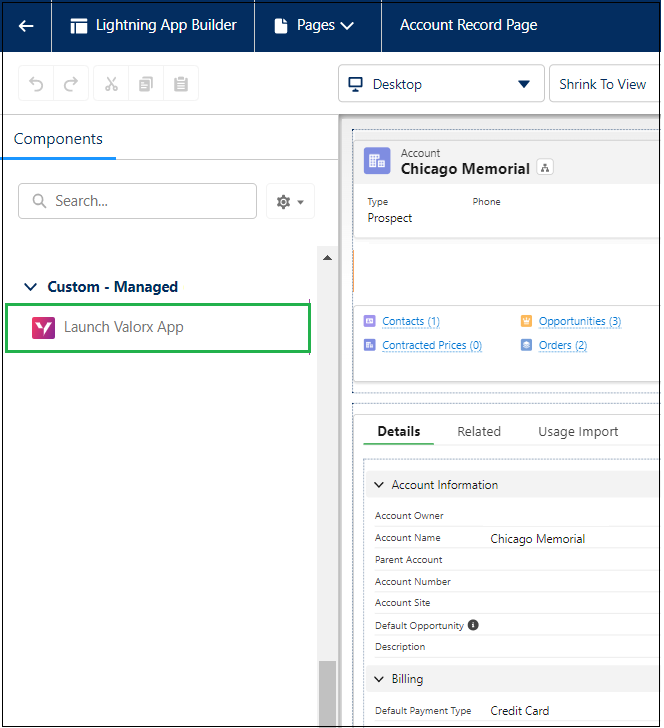This screenshot has width=664, height=728.
Task: Click the Parent Account field label
Action: [x=408, y=559]
